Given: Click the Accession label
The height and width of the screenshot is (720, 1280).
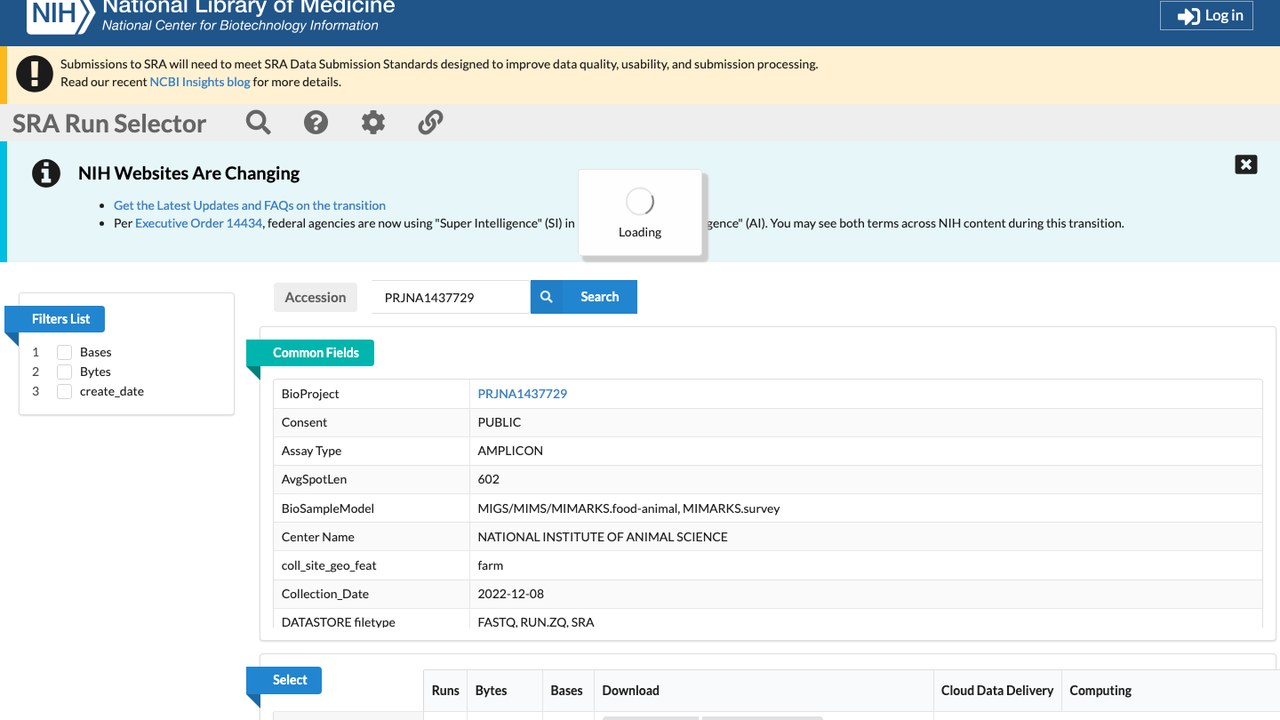Looking at the screenshot, I should point(315,297).
